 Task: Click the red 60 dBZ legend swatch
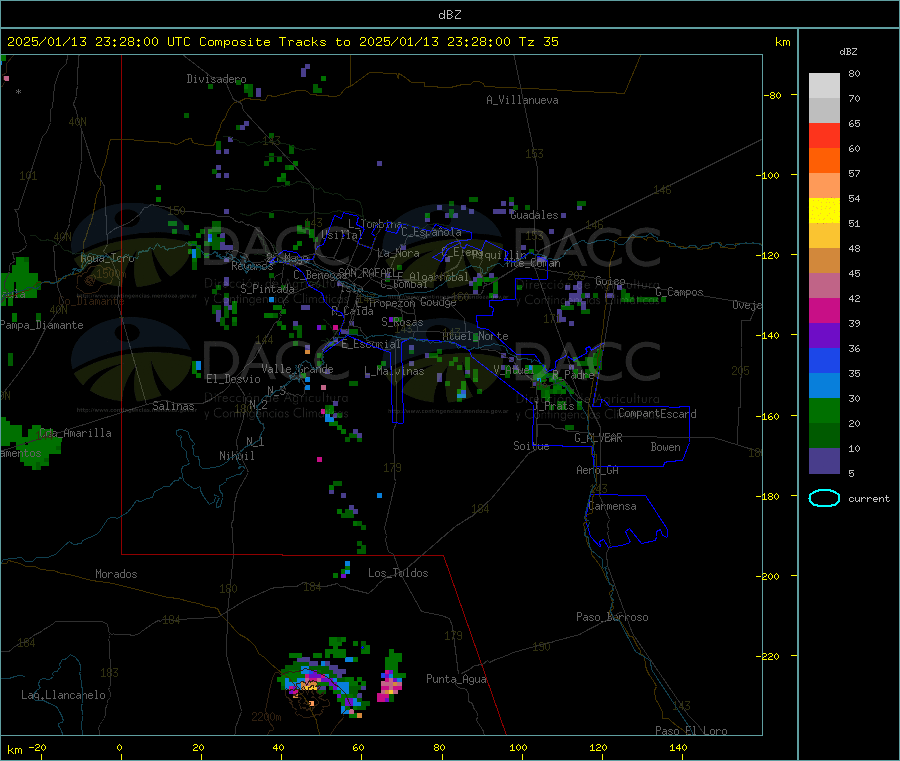(824, 135)
